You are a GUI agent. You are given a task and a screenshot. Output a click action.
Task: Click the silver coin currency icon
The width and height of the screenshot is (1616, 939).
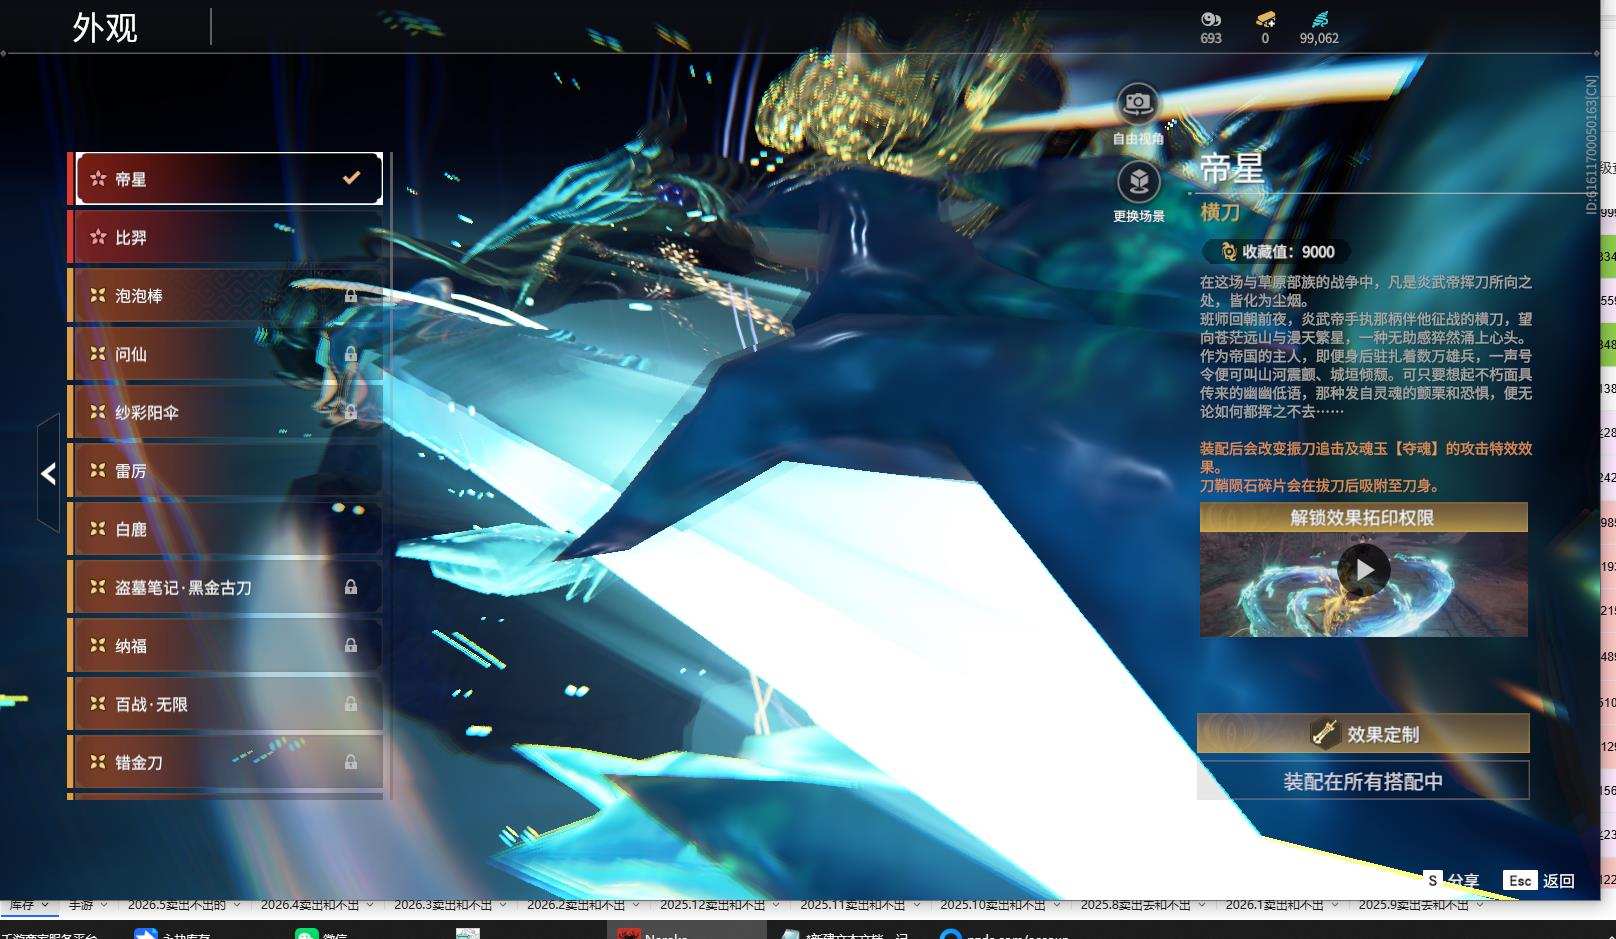tap(1211, 19)
